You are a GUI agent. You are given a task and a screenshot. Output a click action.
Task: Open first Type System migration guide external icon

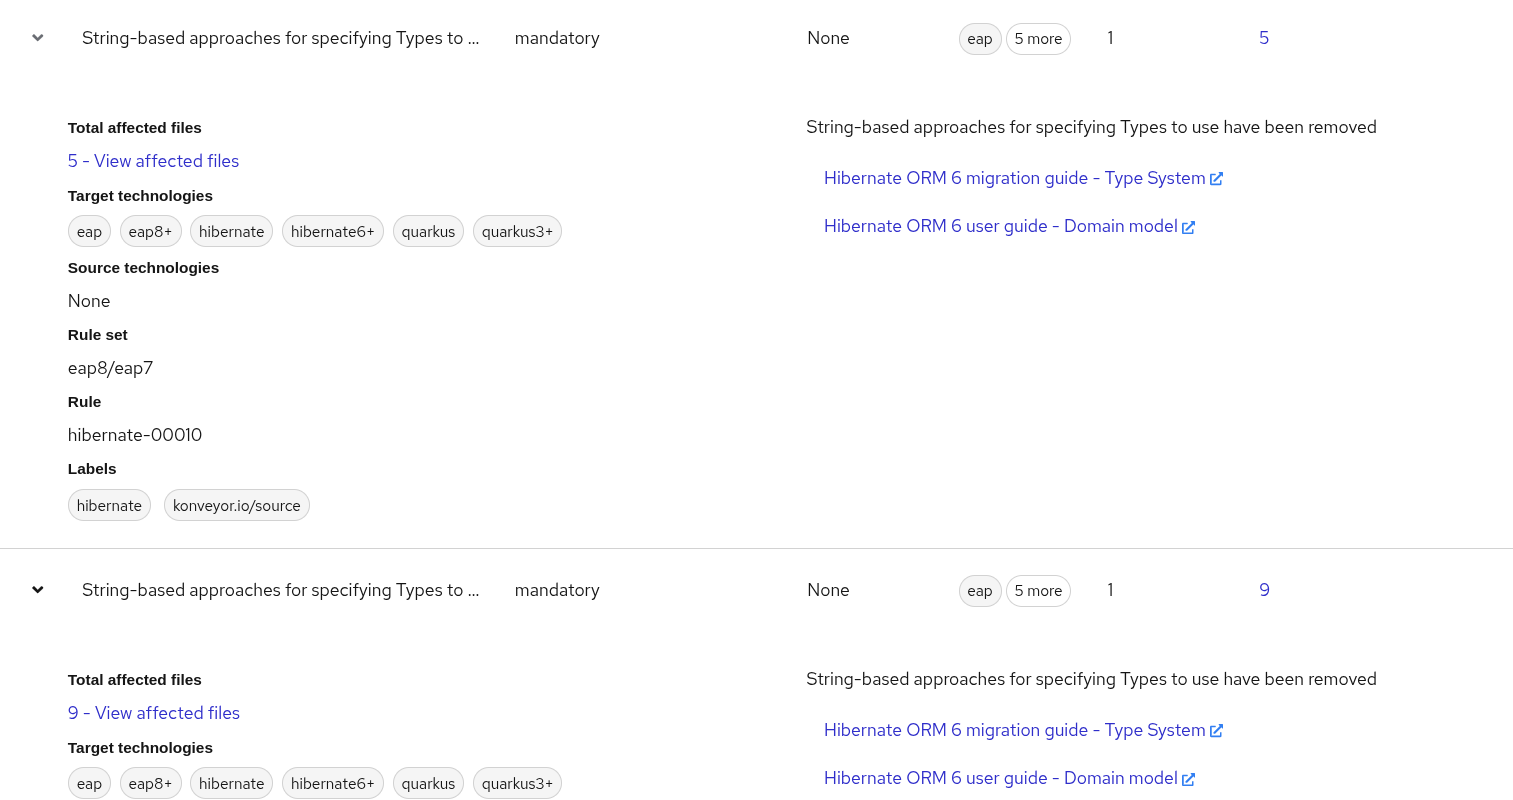[x=1216, y=179]
